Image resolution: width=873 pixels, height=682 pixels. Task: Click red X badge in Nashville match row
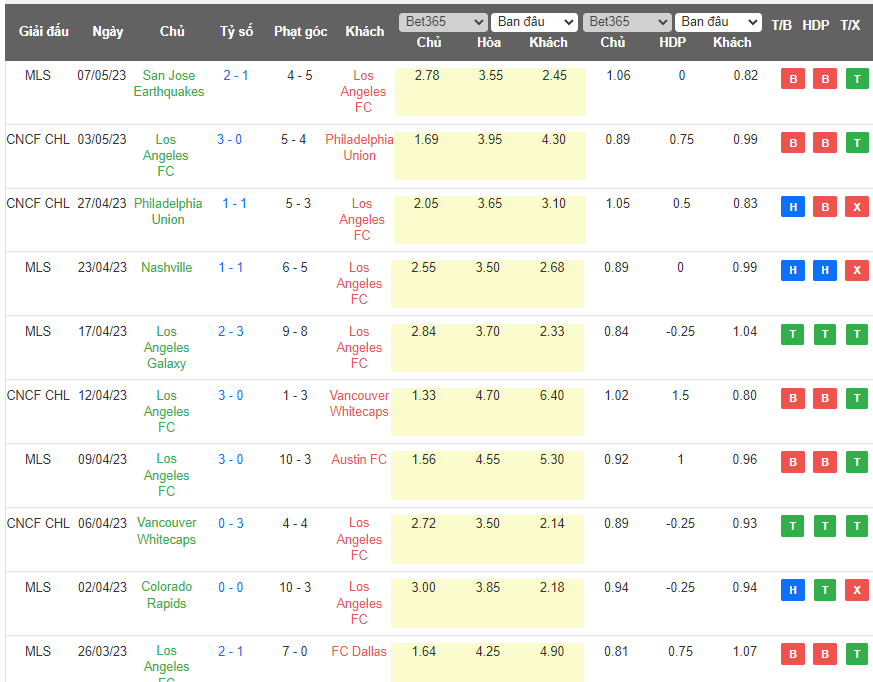[856, 271]
